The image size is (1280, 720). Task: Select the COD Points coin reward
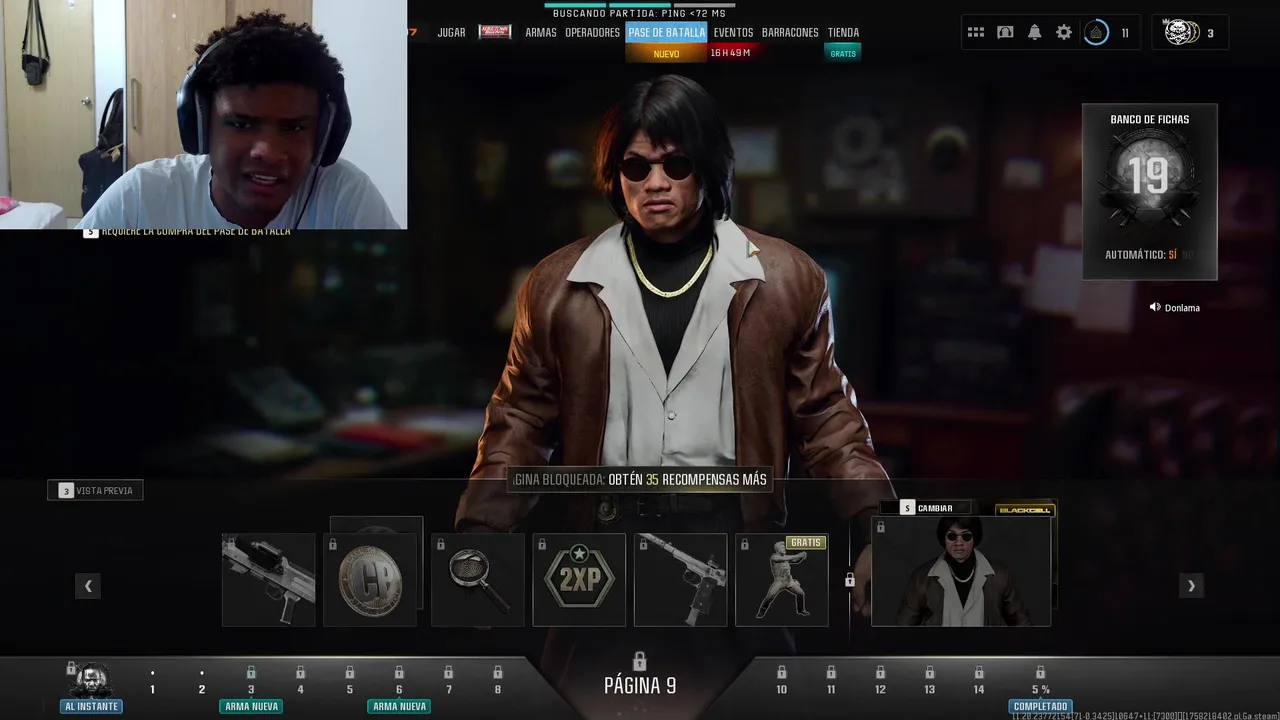click(x=370, y=580)
